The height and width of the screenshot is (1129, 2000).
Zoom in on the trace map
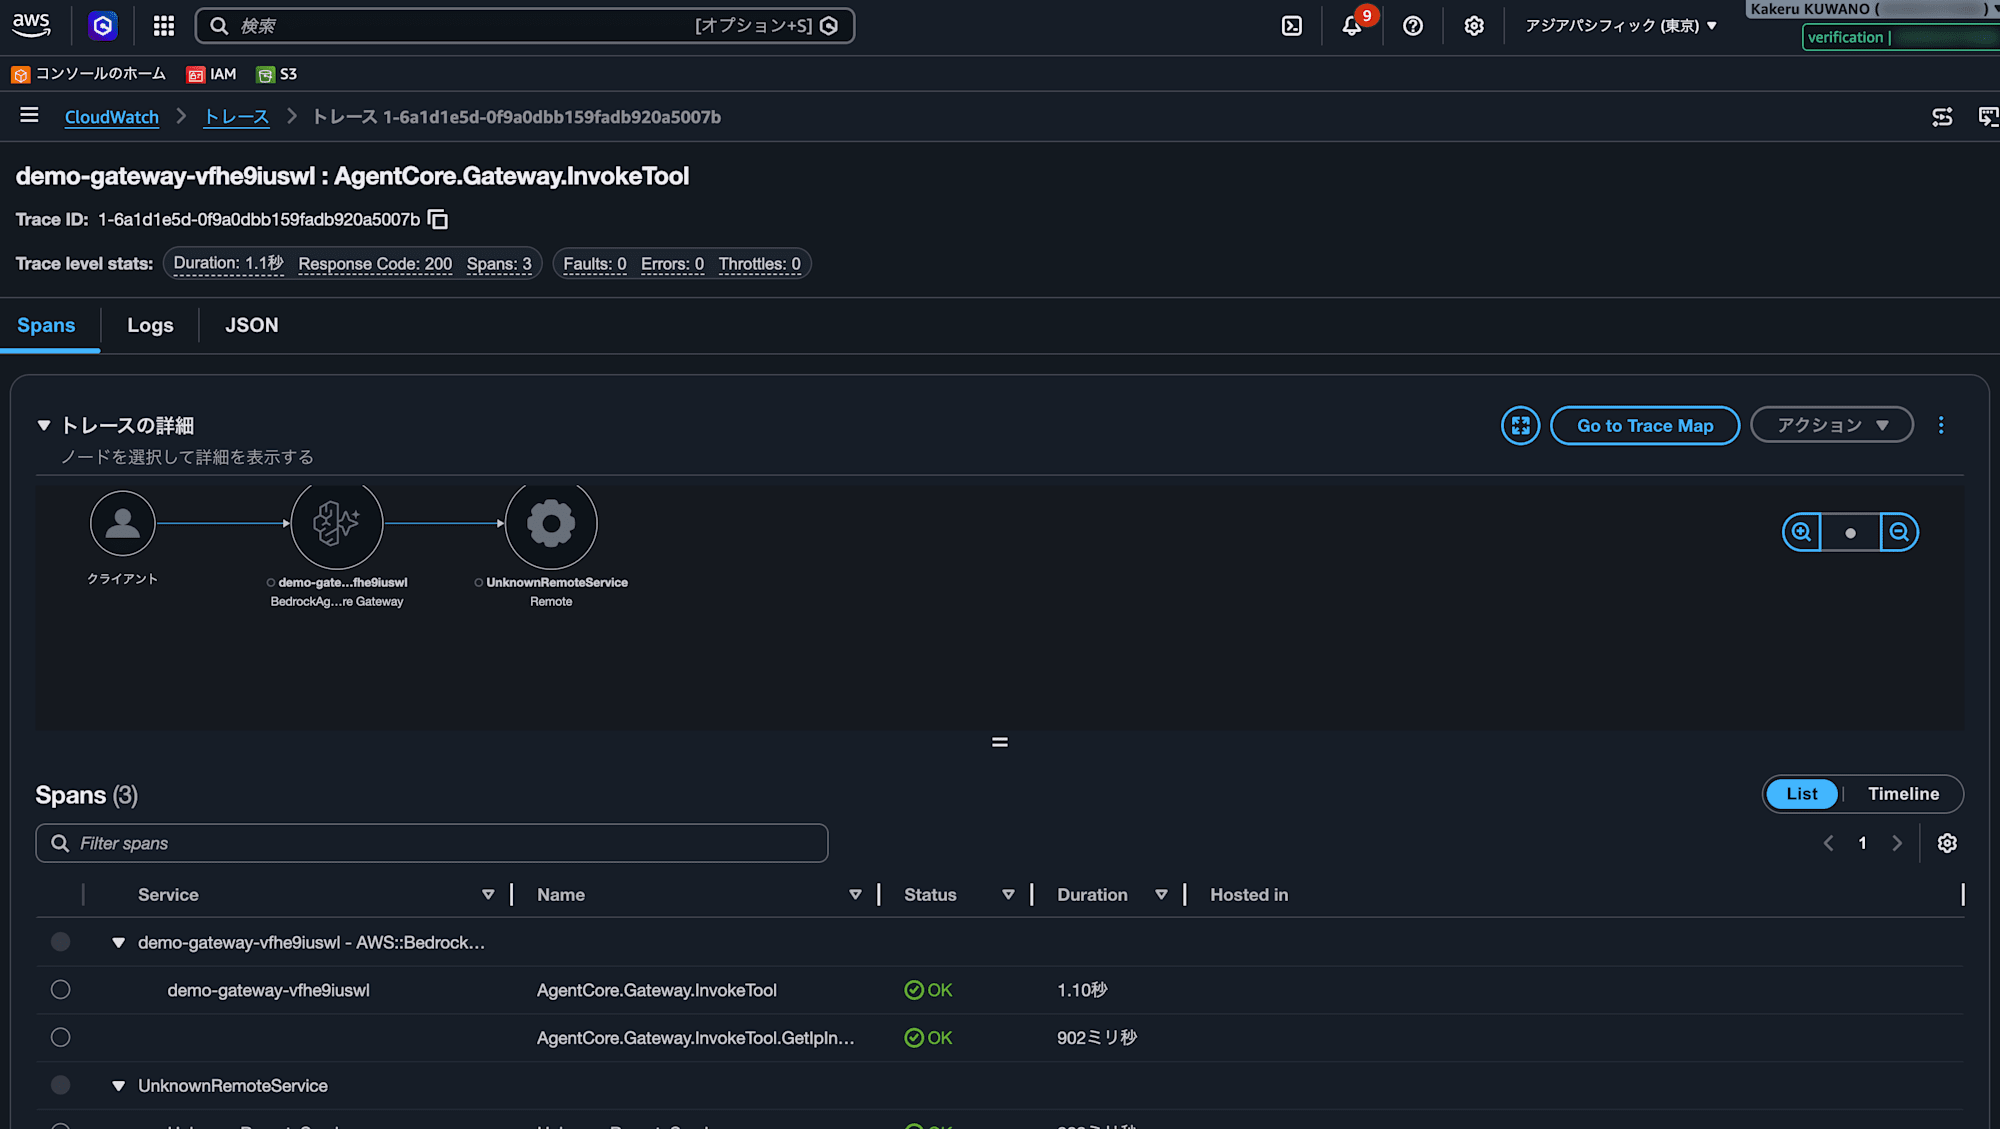[x=1801, y=532]
